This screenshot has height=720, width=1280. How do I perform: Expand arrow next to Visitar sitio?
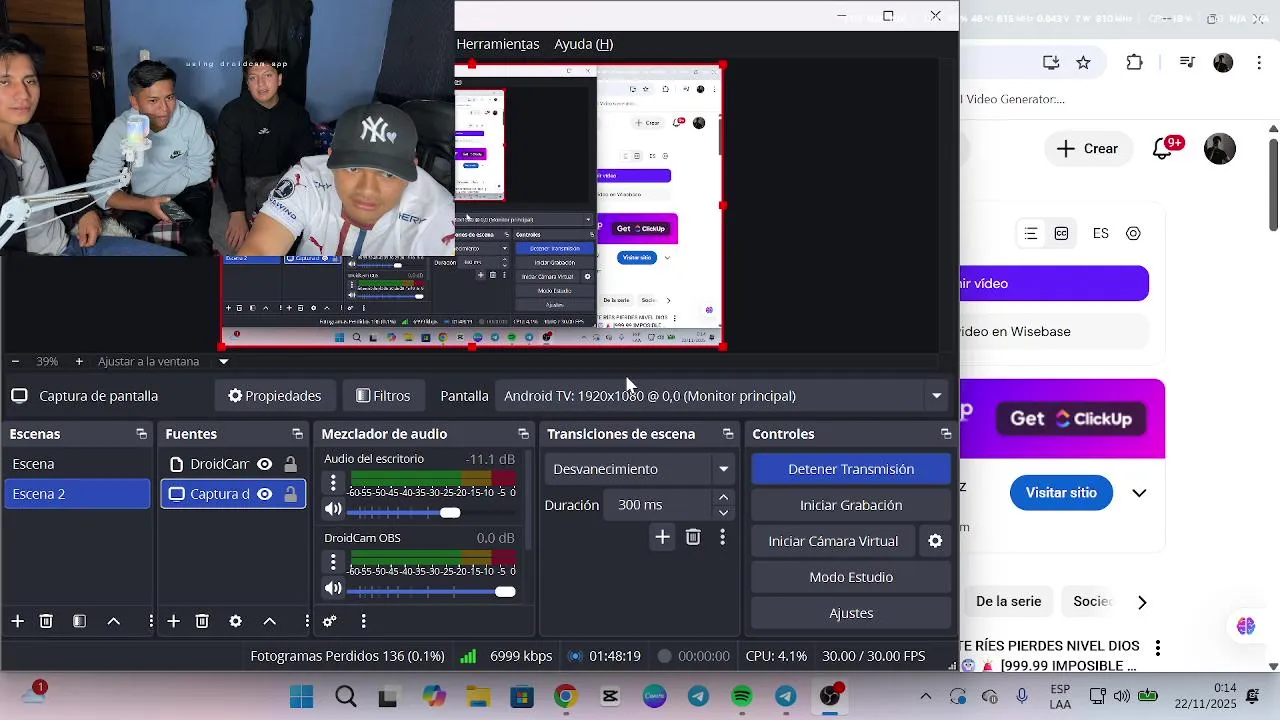[1139, 493]
